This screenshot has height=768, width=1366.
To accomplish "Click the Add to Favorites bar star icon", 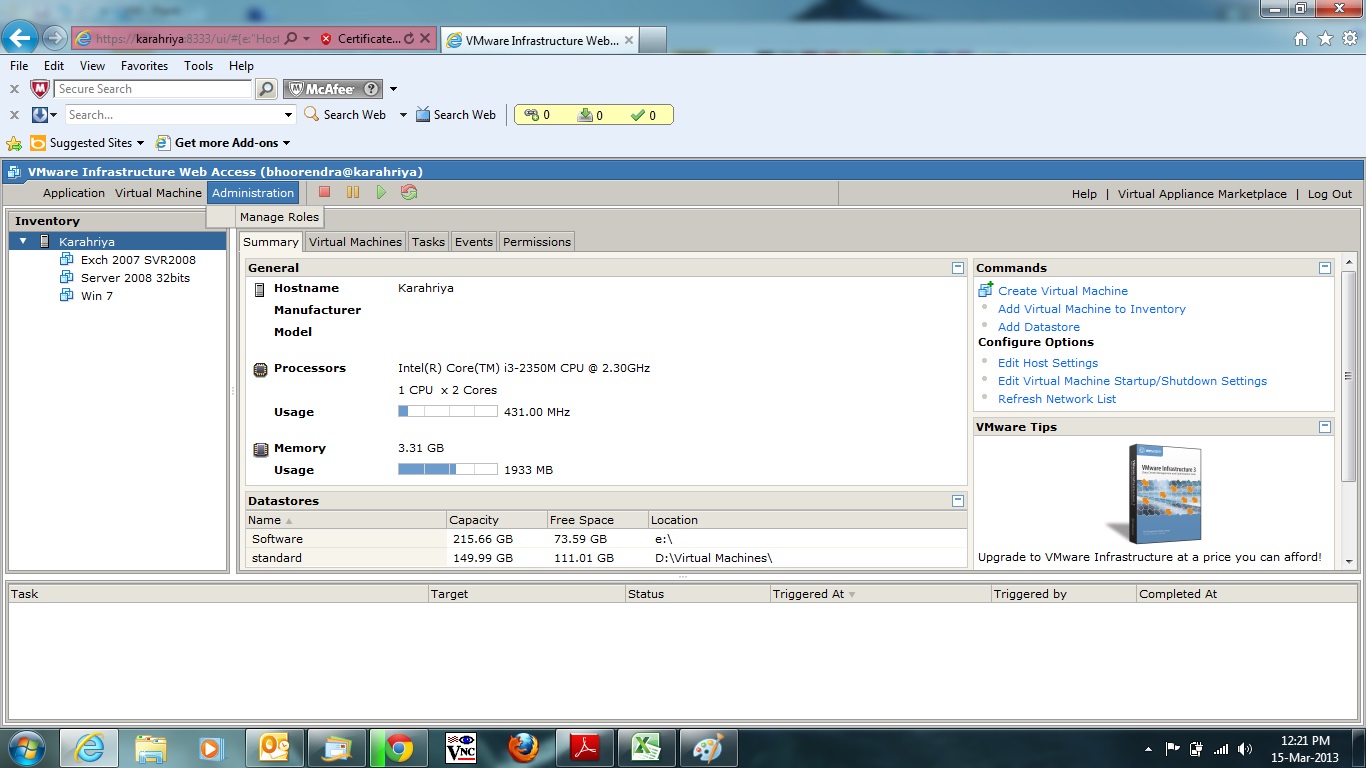I will (14, 143).
